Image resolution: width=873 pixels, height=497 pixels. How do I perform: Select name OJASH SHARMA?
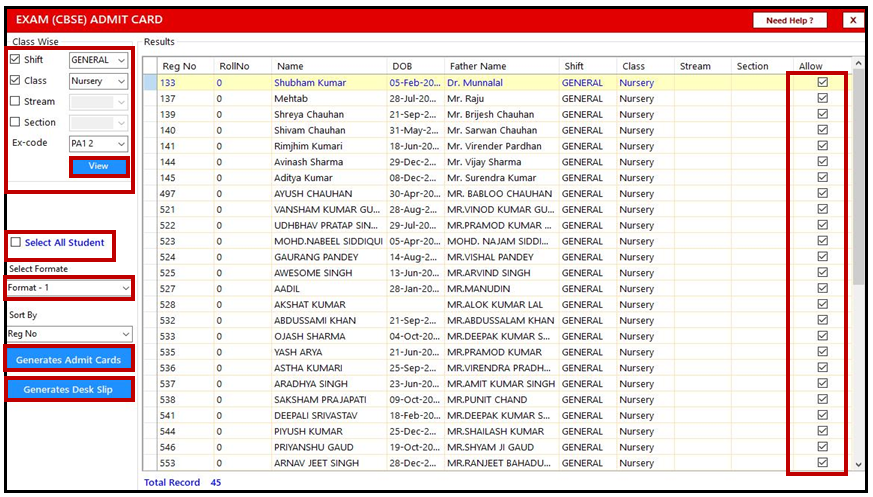click(x=310, y=336)
